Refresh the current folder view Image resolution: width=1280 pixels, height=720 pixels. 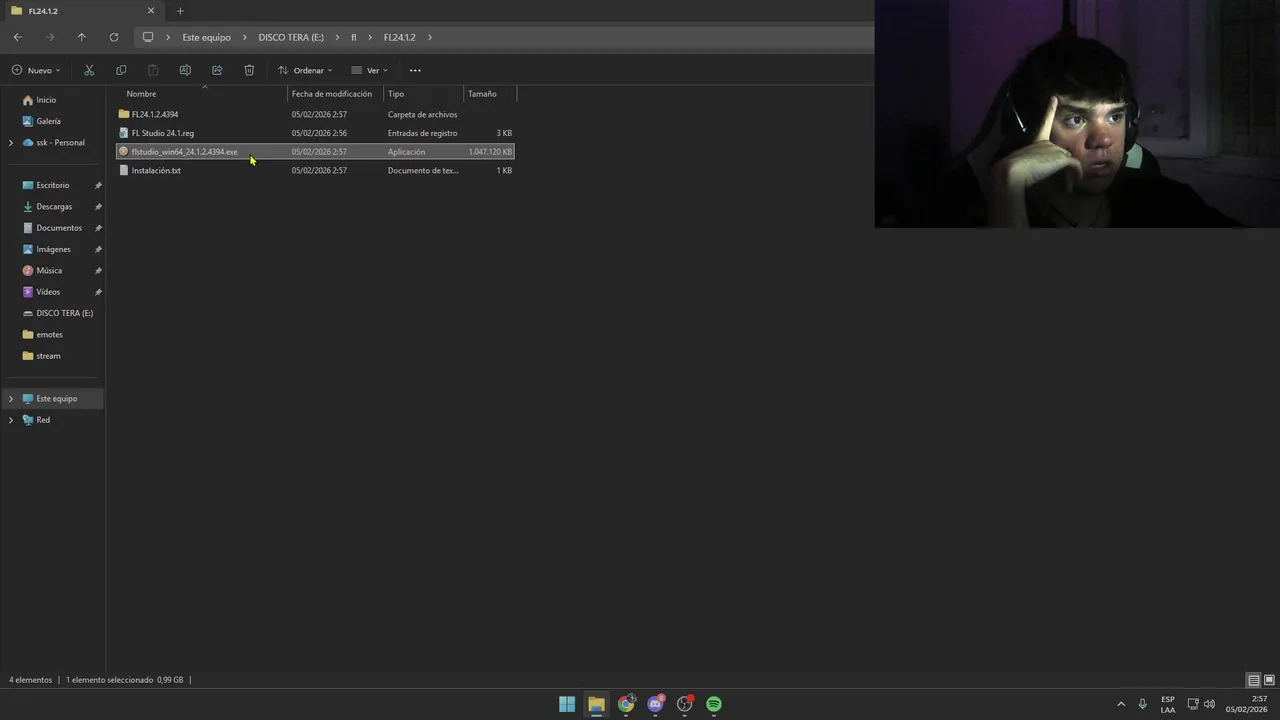pos(114,37)
